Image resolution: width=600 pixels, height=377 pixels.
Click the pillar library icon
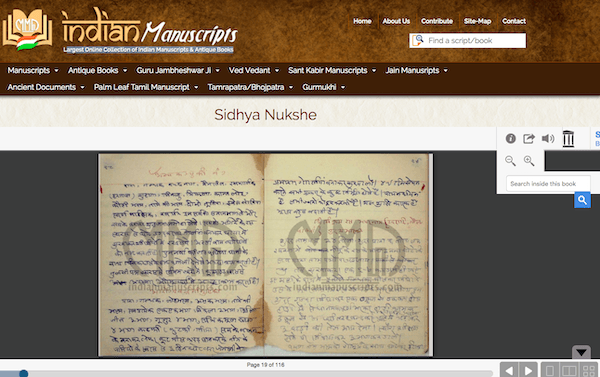[568, 139]
